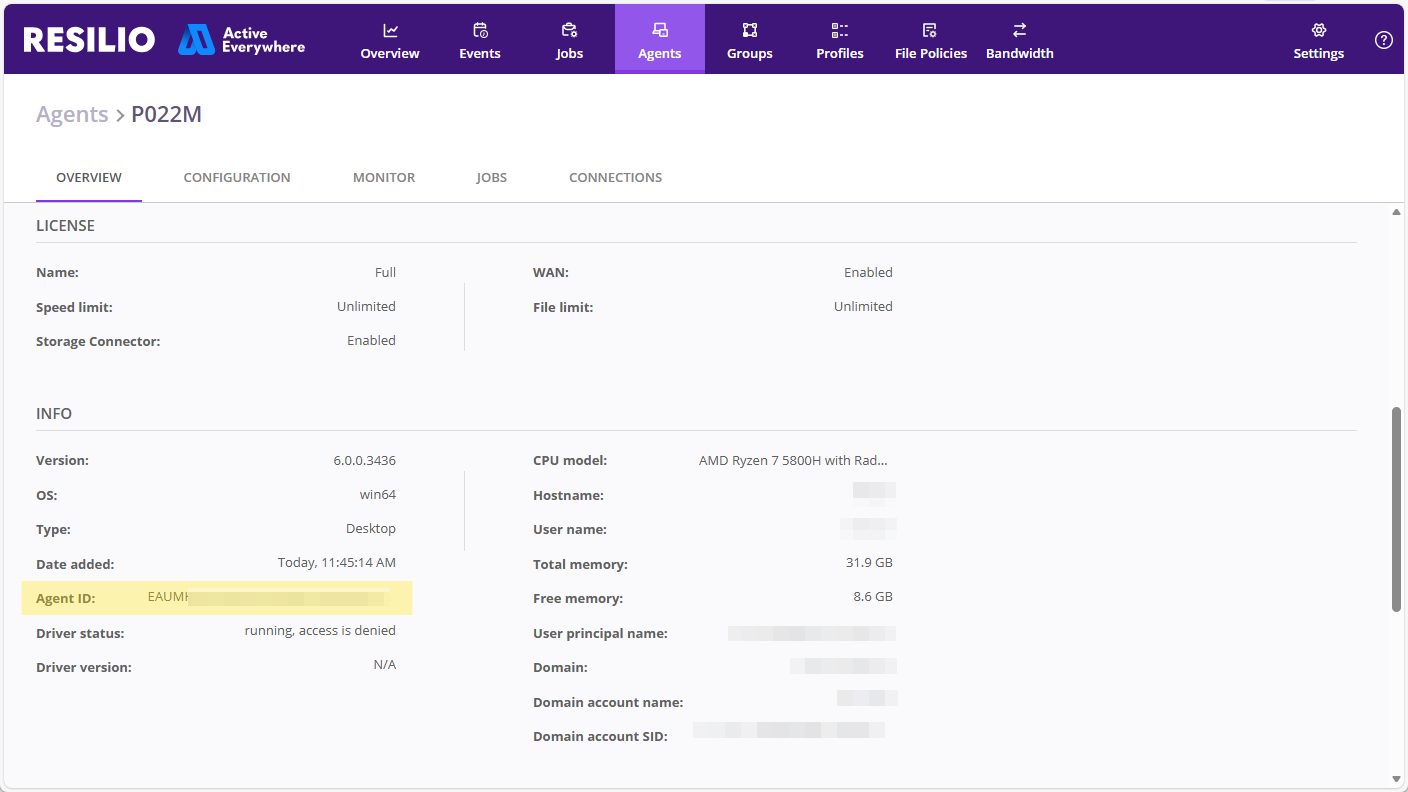Click the Hostname label

[x=568, y=495]
